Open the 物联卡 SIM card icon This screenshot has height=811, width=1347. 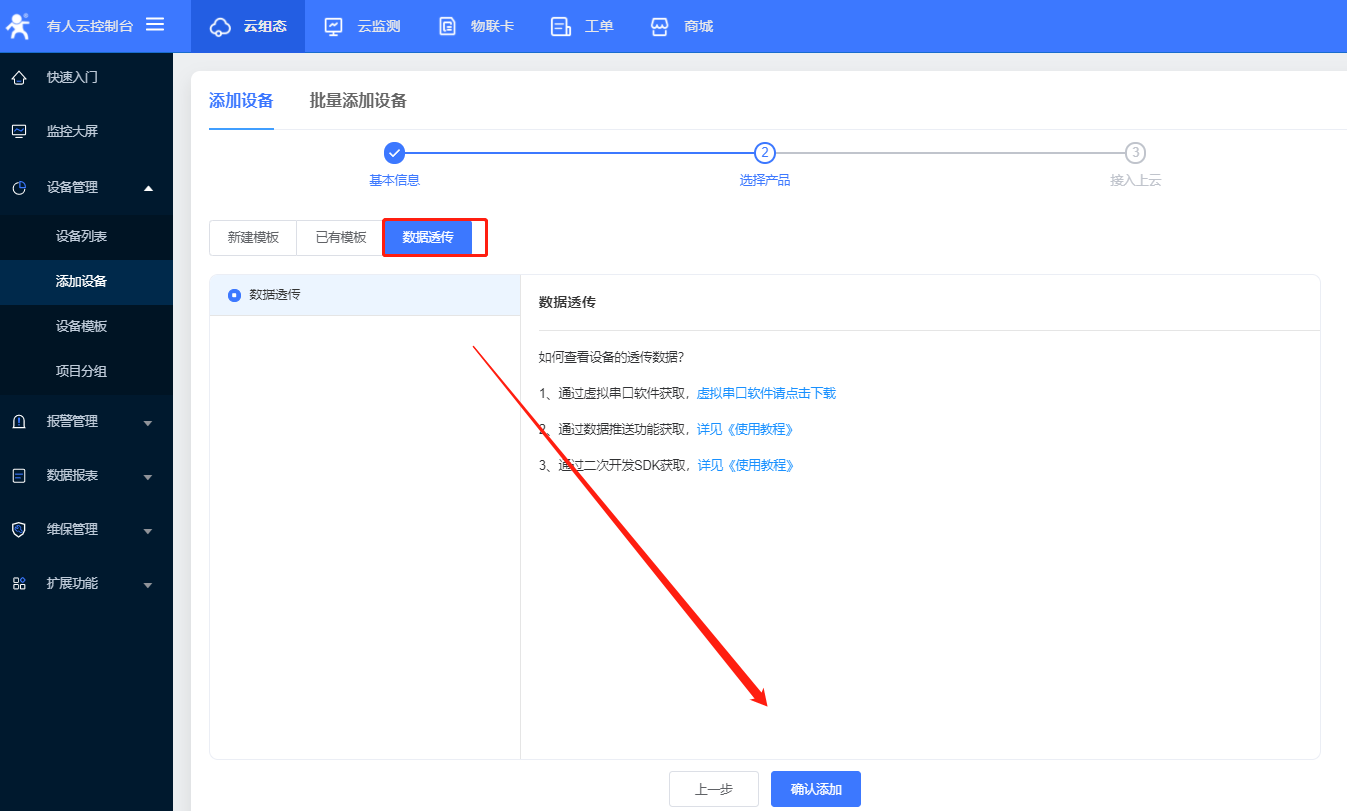tap(448, 27)
